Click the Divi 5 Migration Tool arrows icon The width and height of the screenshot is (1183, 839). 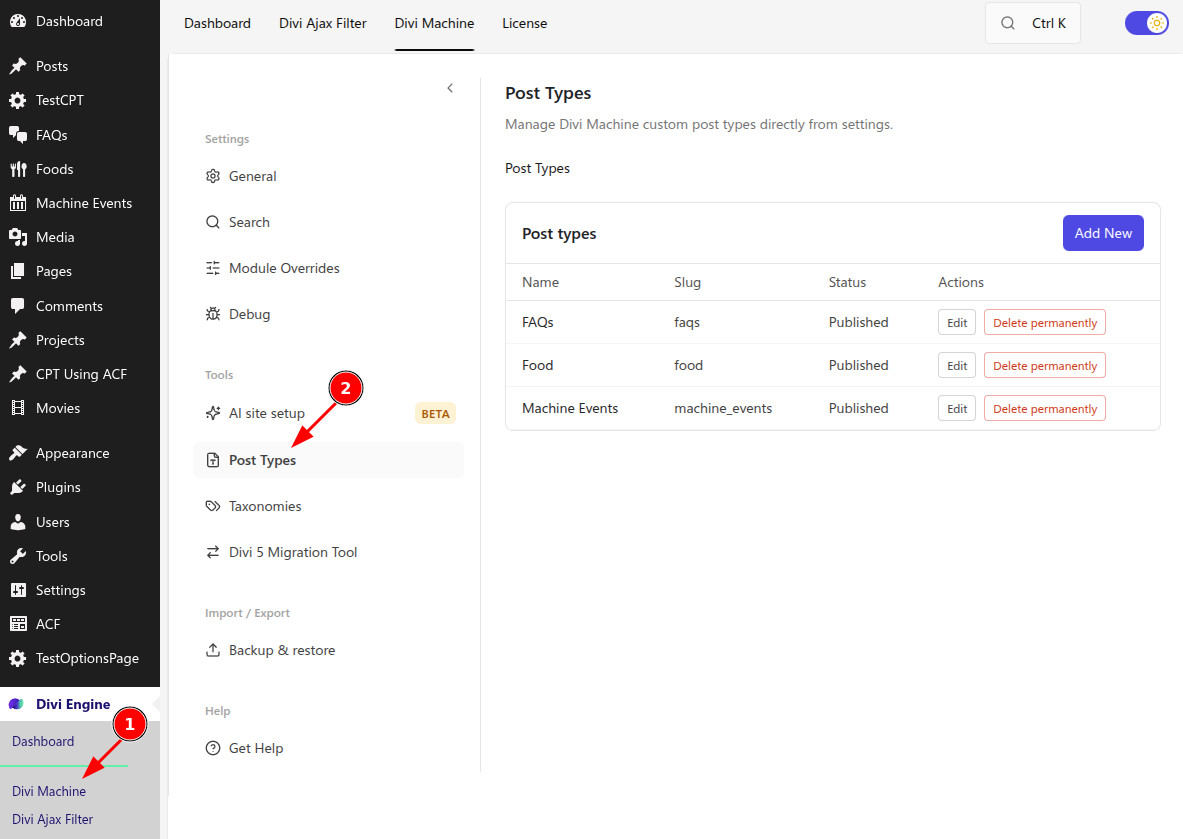213,552
